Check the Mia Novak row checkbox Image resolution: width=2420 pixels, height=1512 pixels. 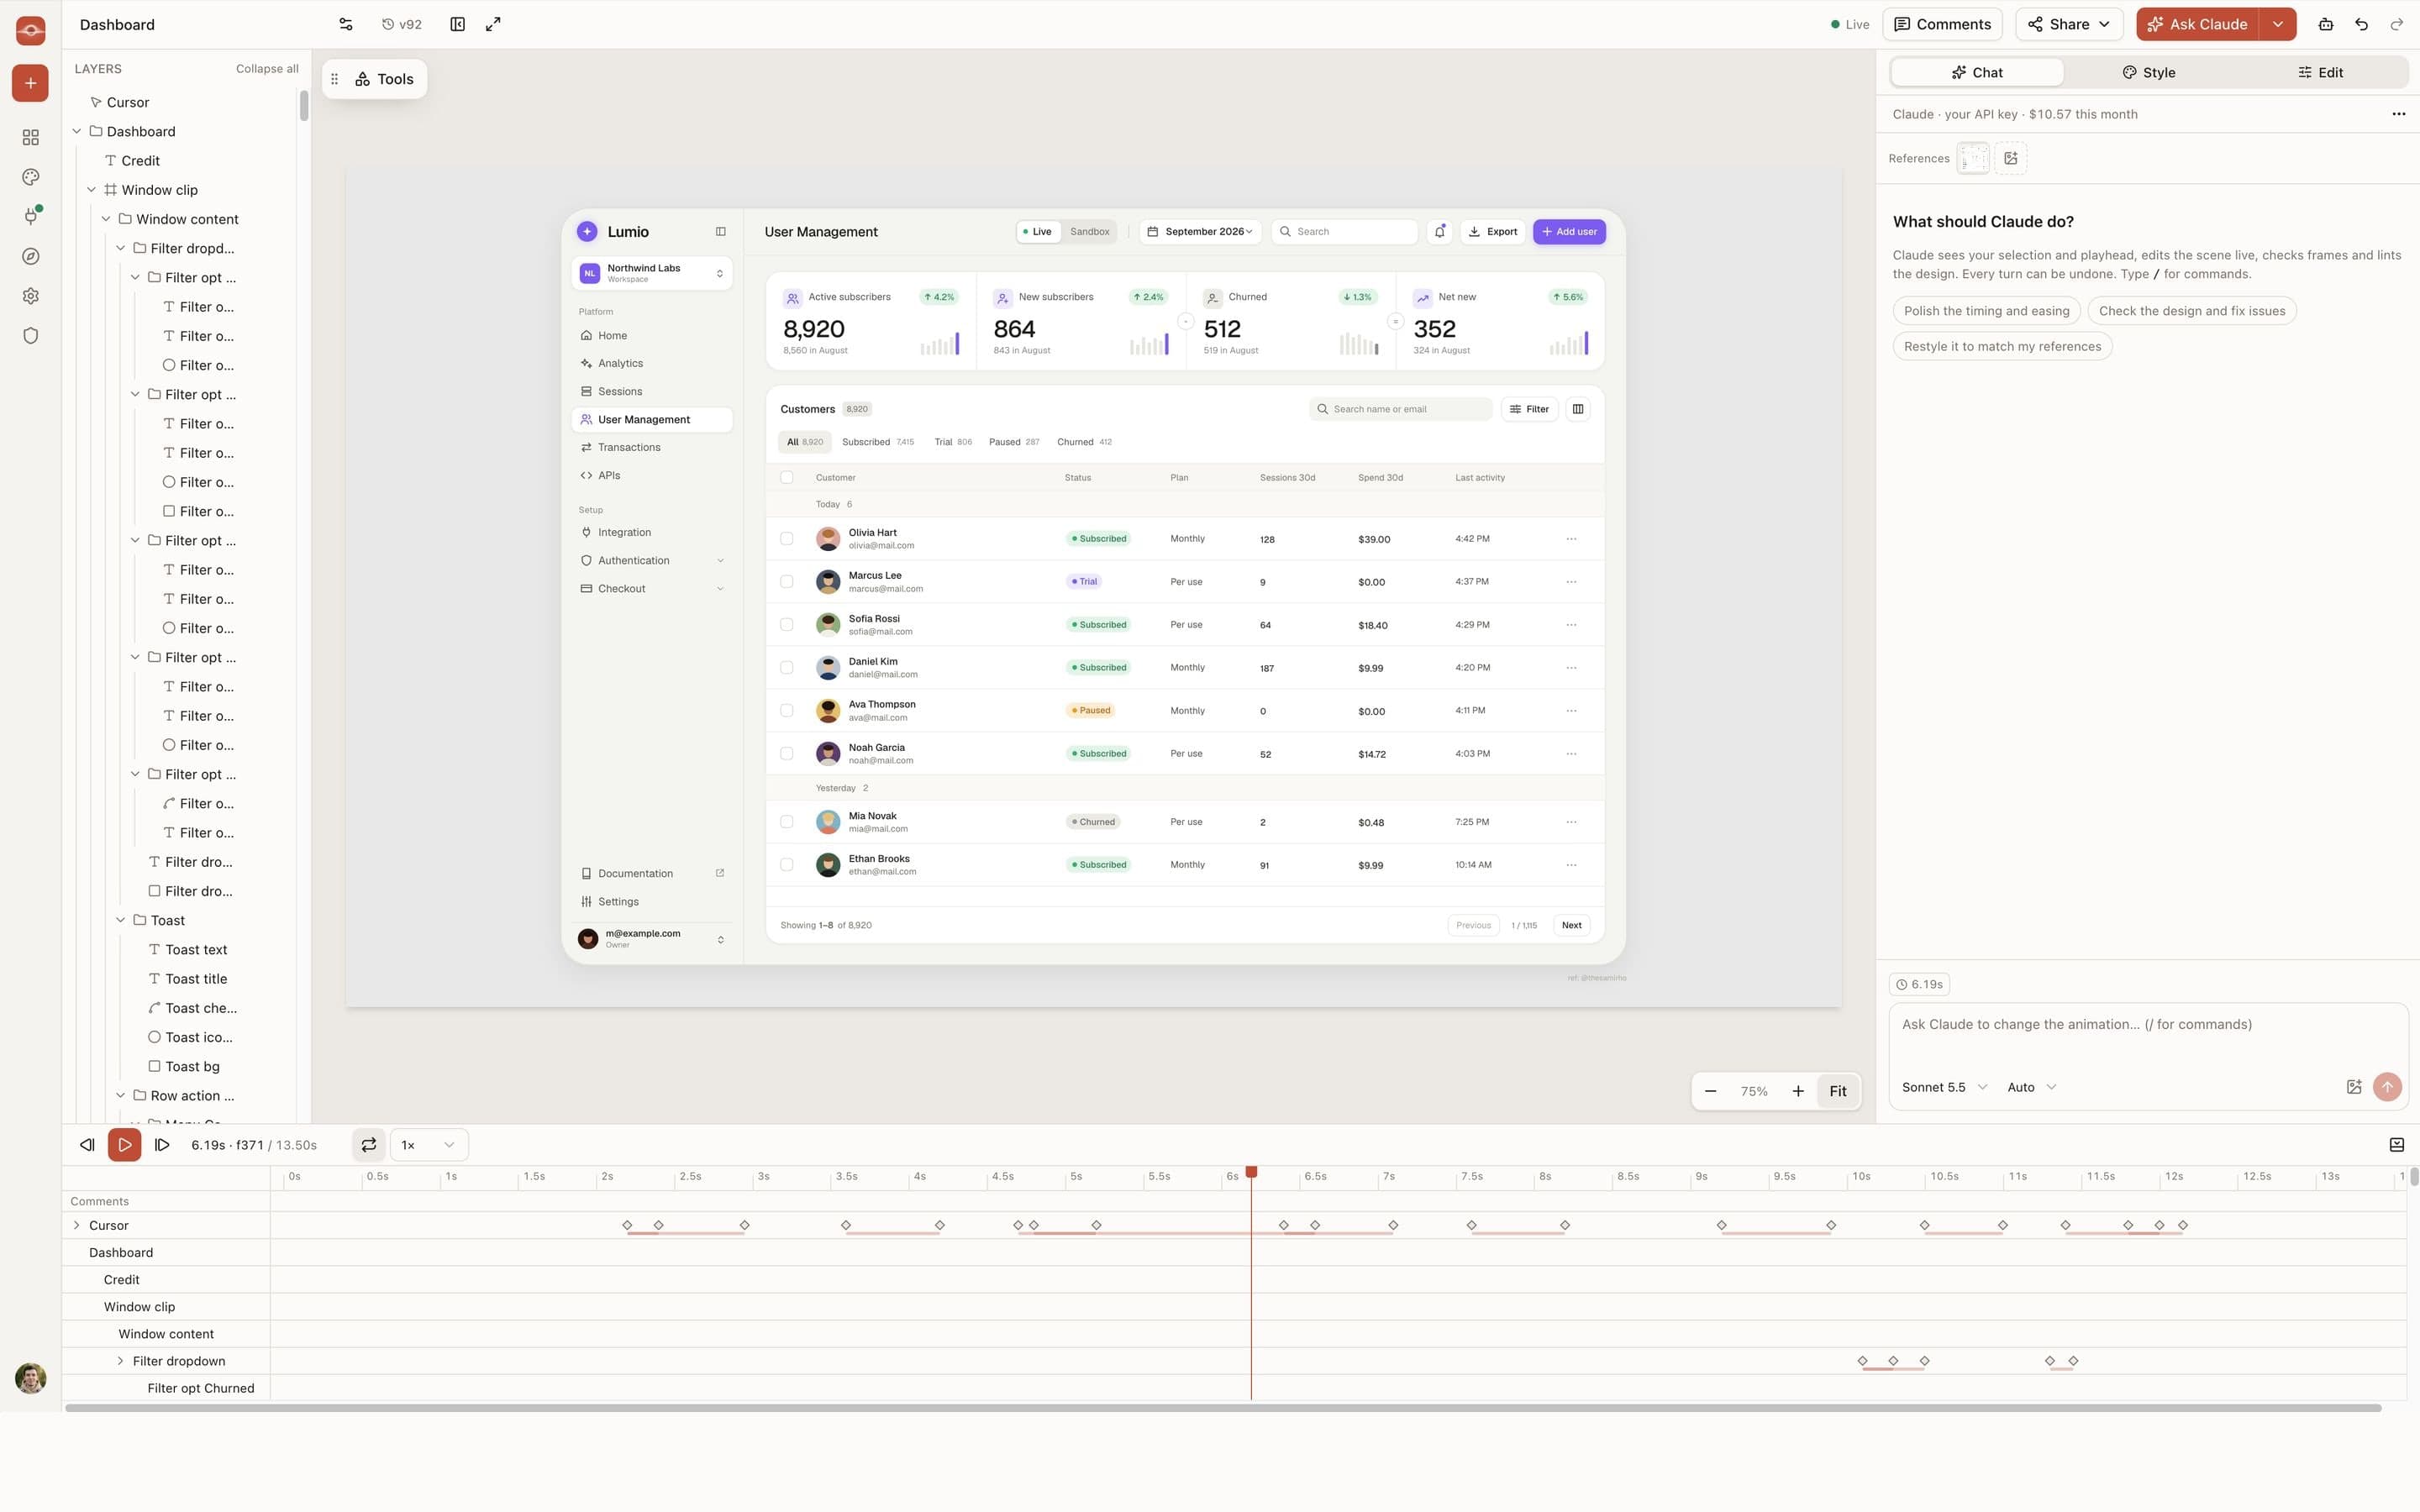point(786,822)
